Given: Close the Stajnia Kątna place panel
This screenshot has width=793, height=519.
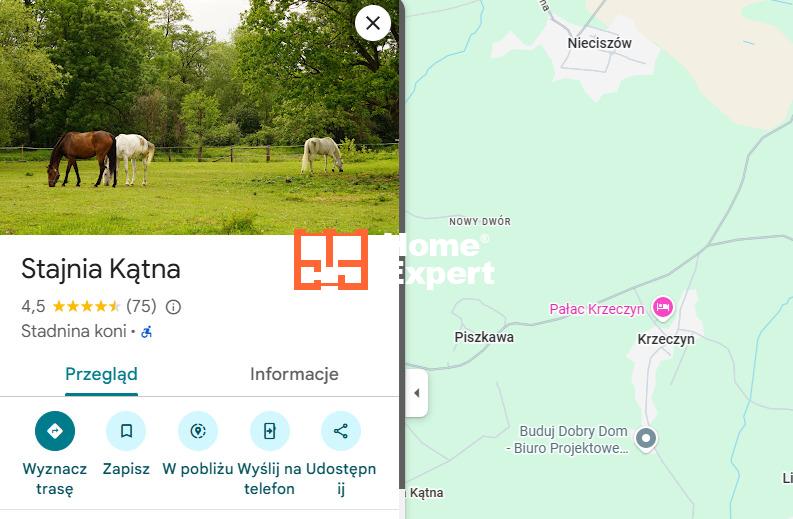Looking at the screenshot, I should [x=373, y=23].
